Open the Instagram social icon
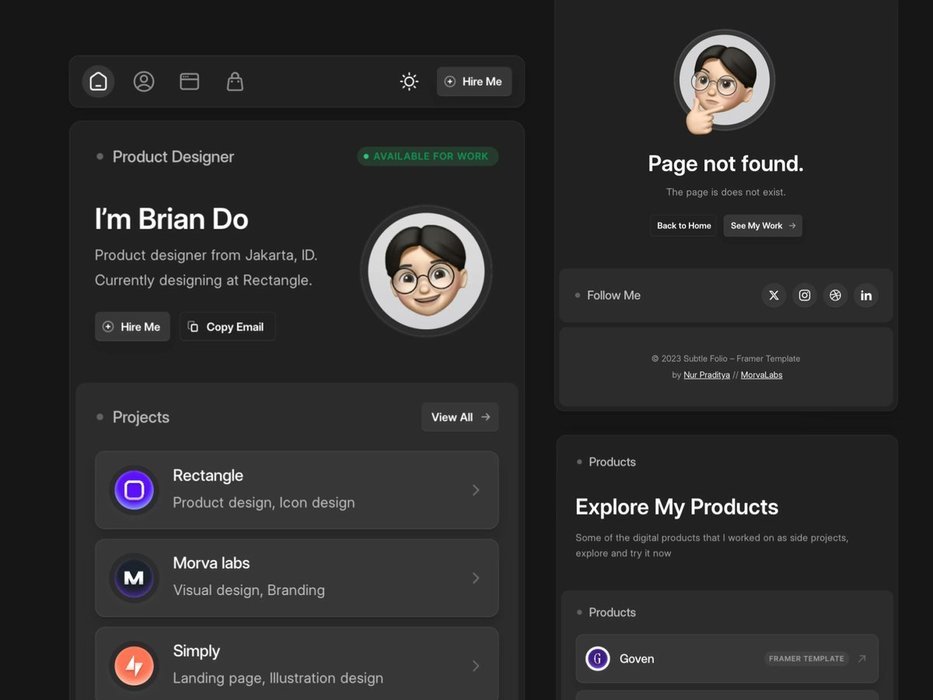This screenshot has height=700, width=933. click(804, 295)
